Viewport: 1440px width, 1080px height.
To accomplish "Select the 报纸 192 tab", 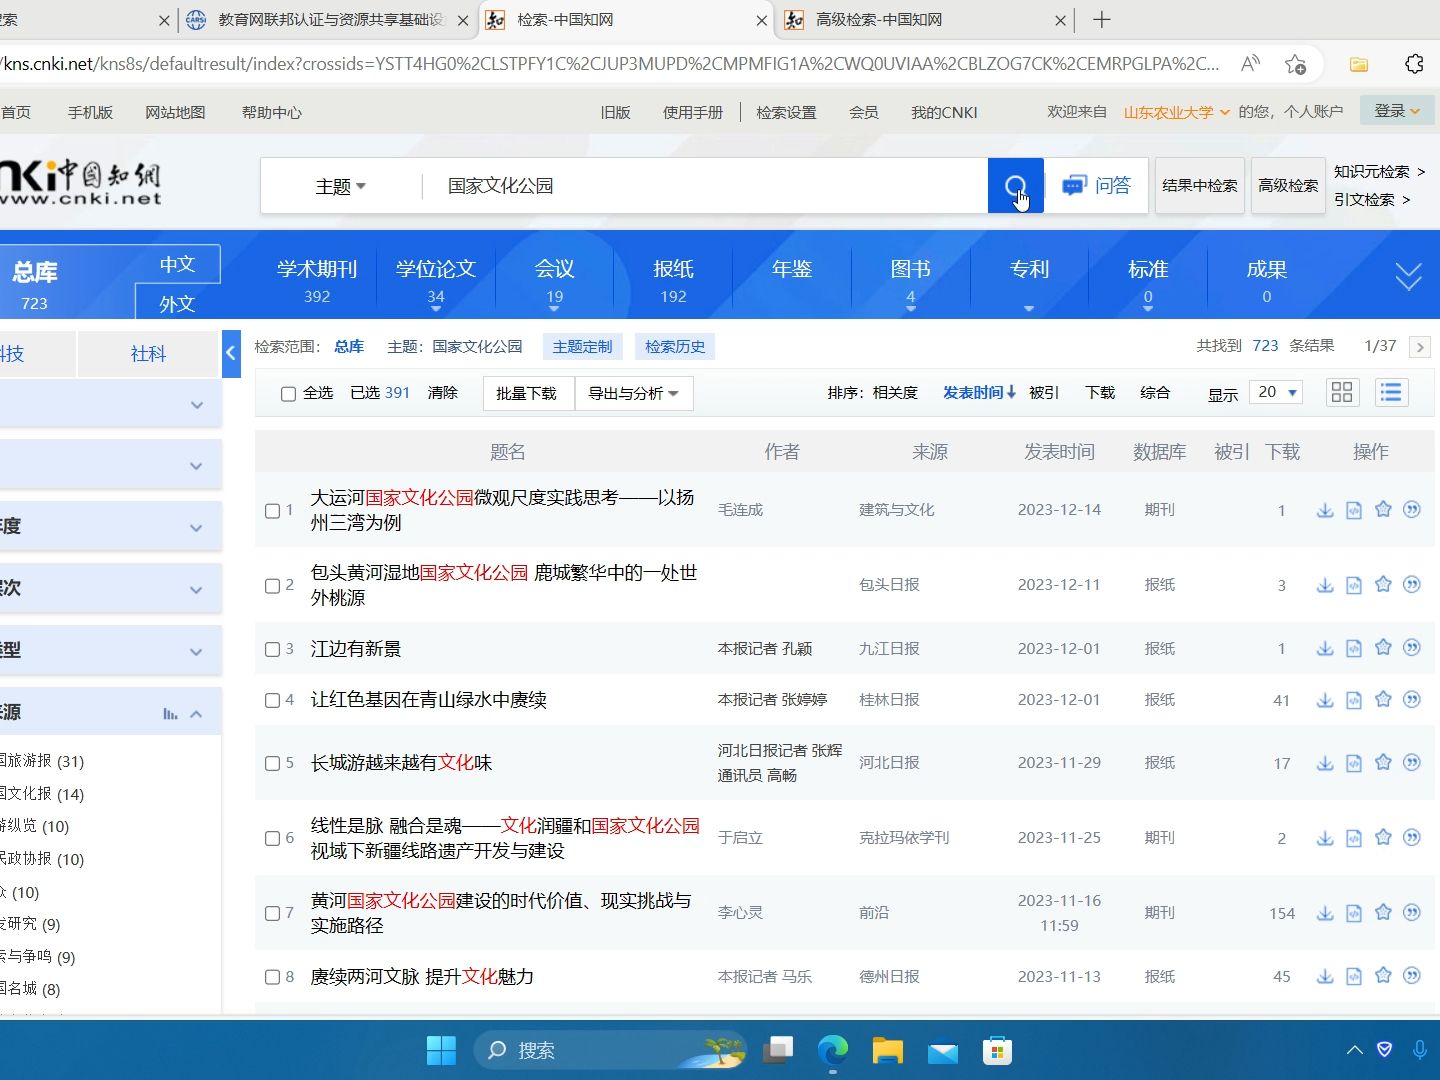I will click(673, 280).
